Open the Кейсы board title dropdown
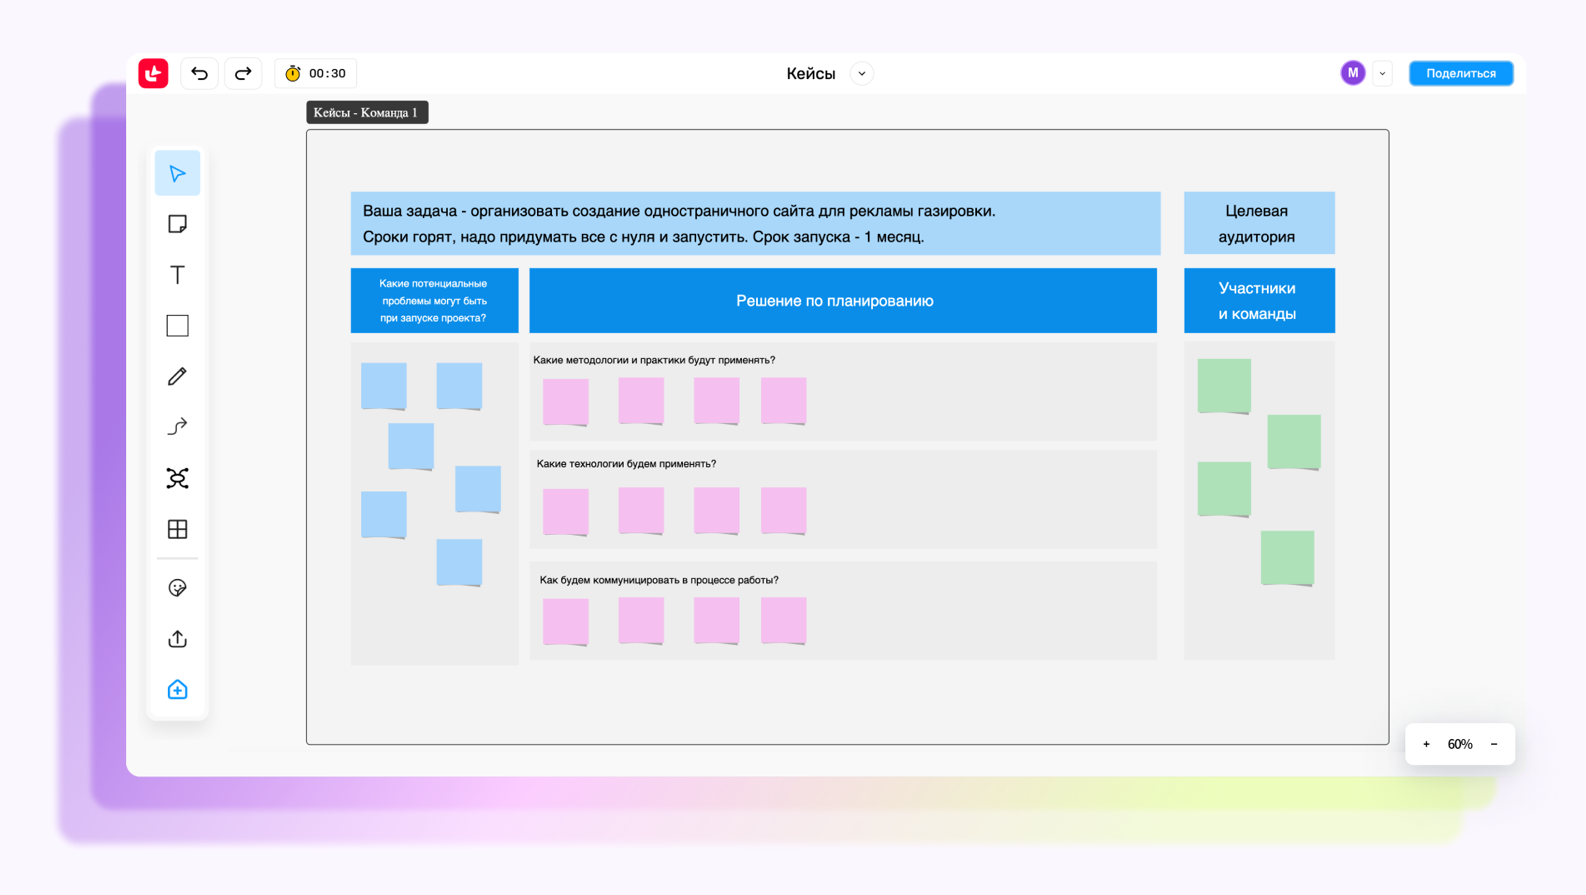The width and height of the screenshot is (1586, 895). (862, 73)
